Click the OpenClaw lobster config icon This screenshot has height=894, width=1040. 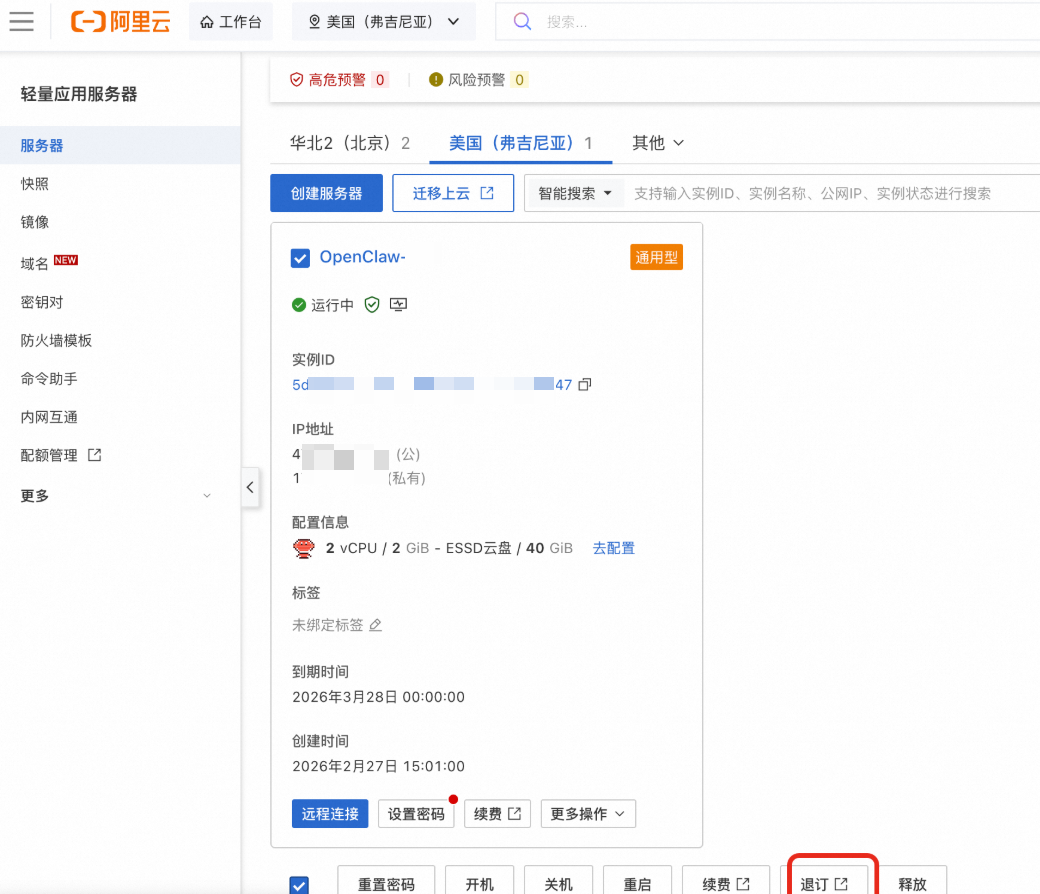304,548
